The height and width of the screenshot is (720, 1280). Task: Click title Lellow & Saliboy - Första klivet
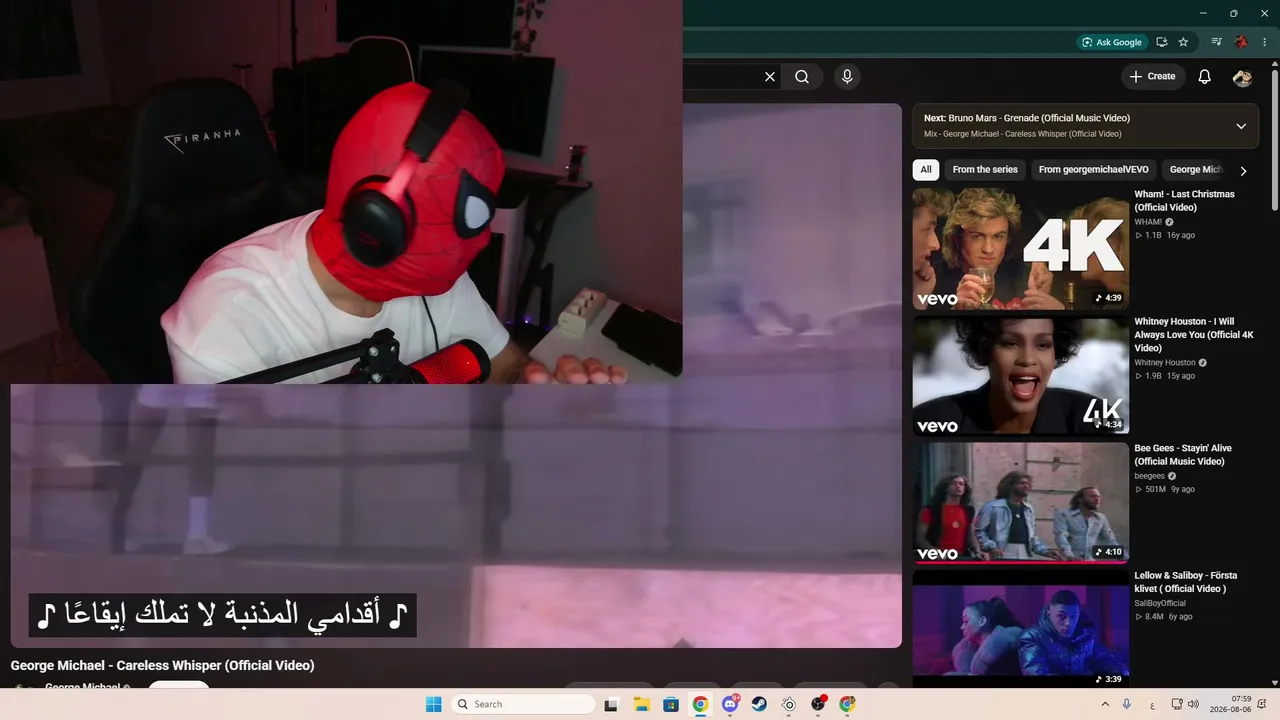pos(1185,582)
